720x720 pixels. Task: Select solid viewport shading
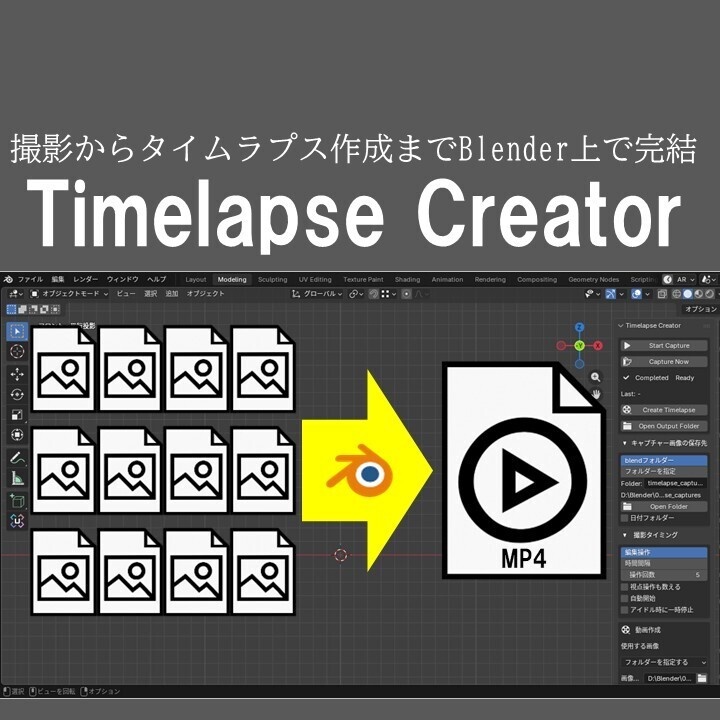coord(687,294)
